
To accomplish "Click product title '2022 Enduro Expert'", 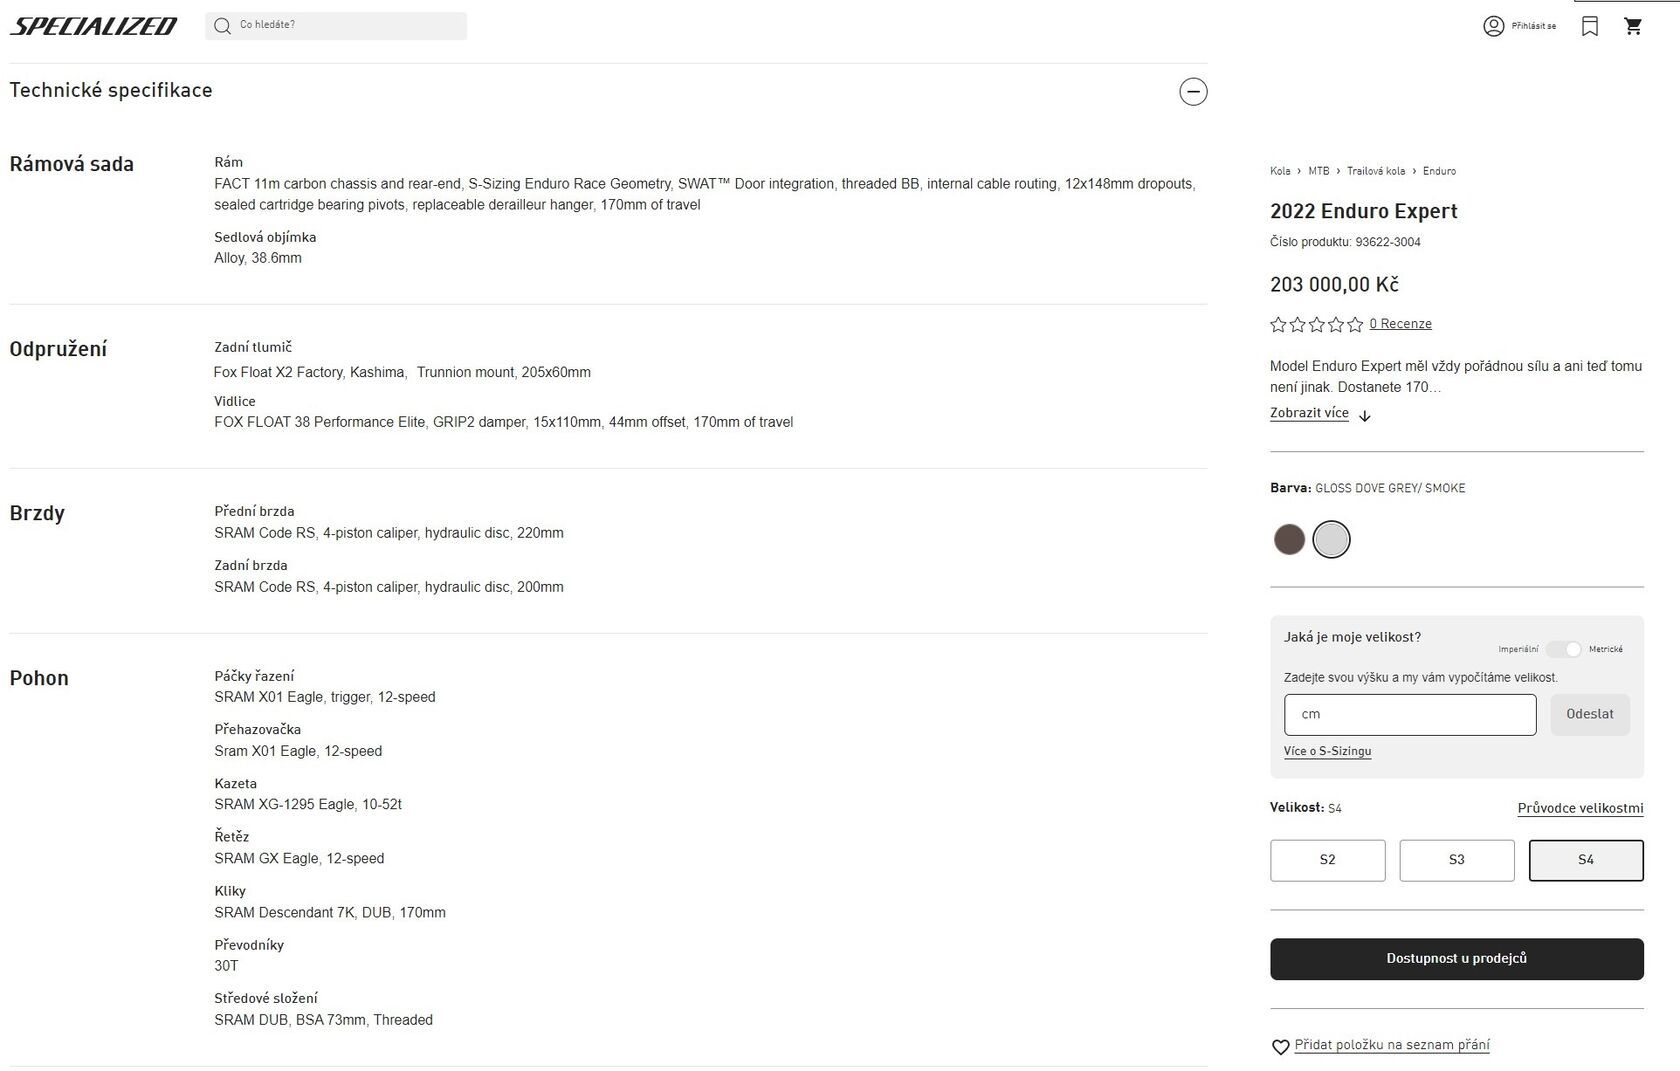I will click(1363, 211).
